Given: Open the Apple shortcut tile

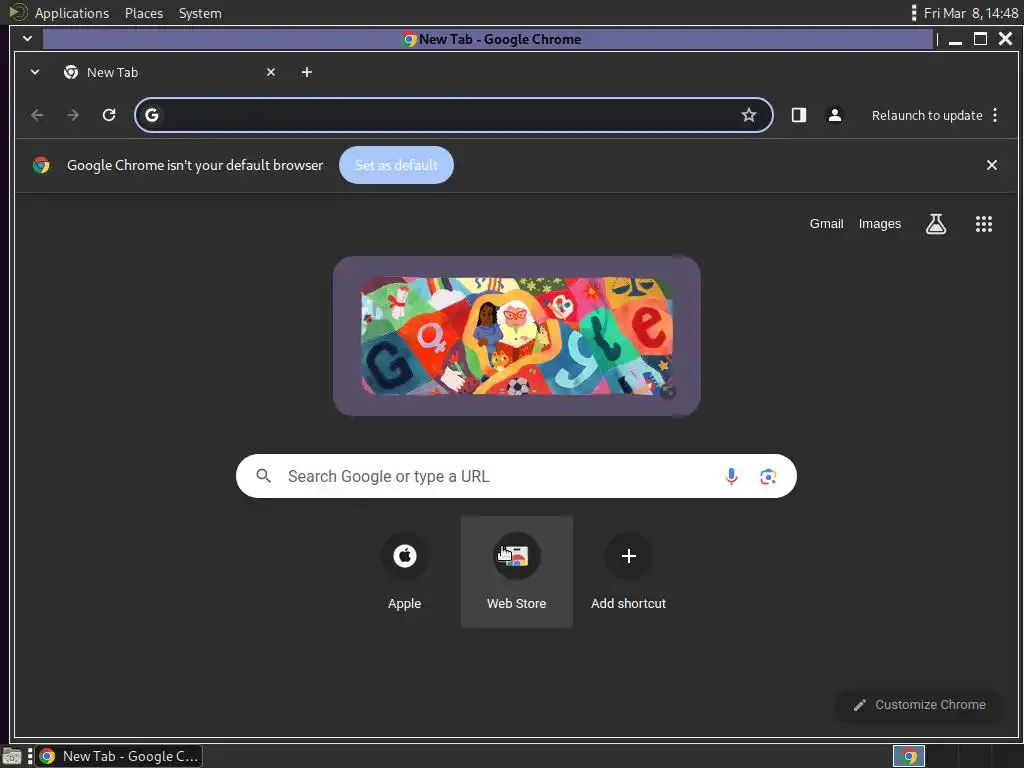Looking at the screenshot, I should 404,572.
